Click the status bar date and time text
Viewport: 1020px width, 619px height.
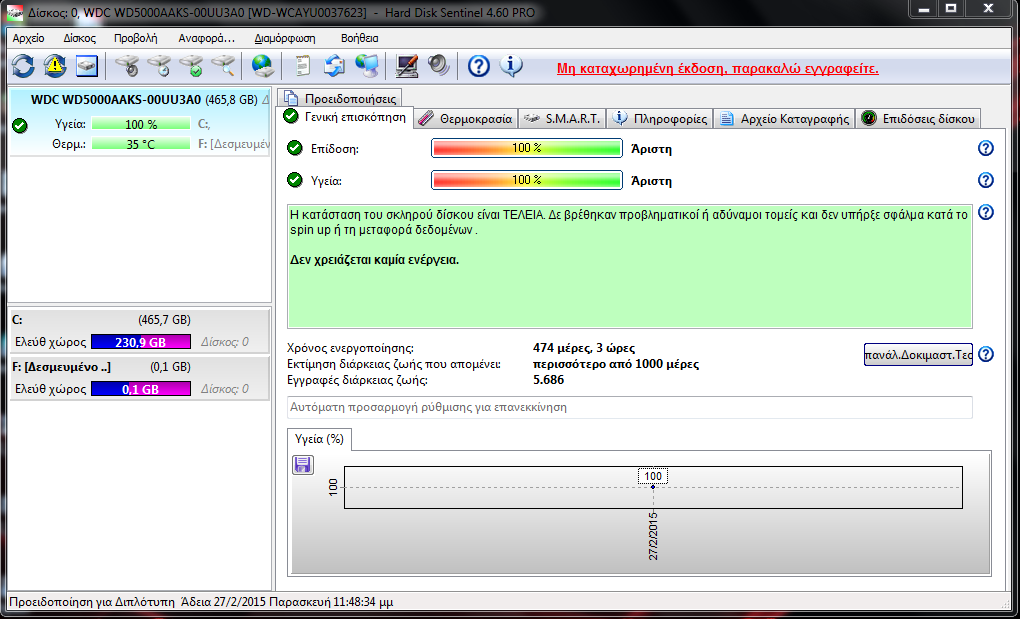[x=286, y=603]
